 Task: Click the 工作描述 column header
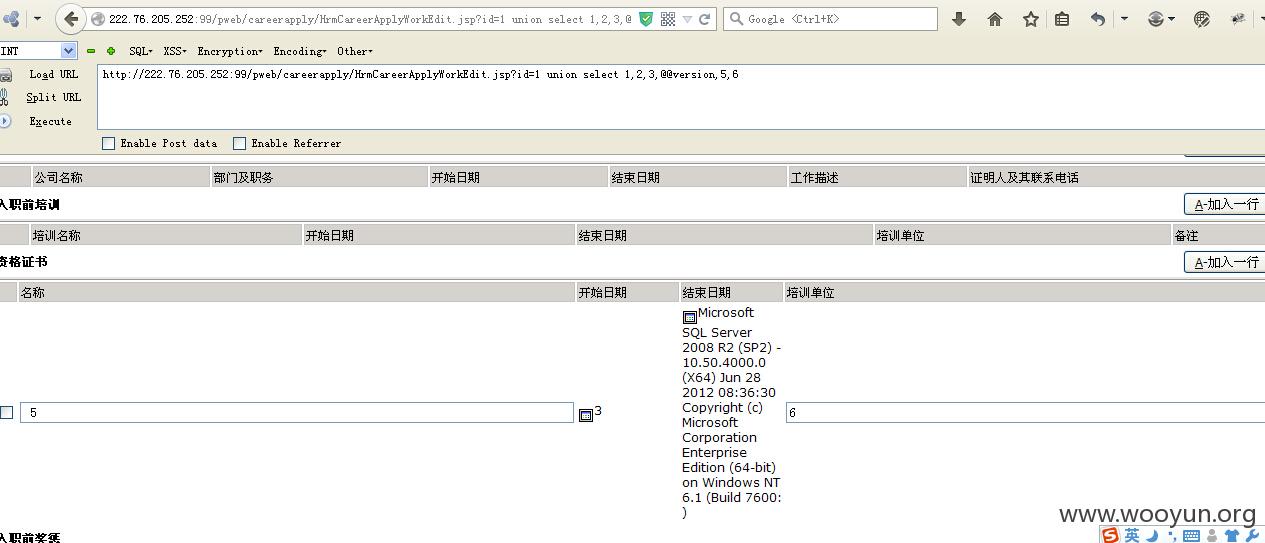coord(877,177)
